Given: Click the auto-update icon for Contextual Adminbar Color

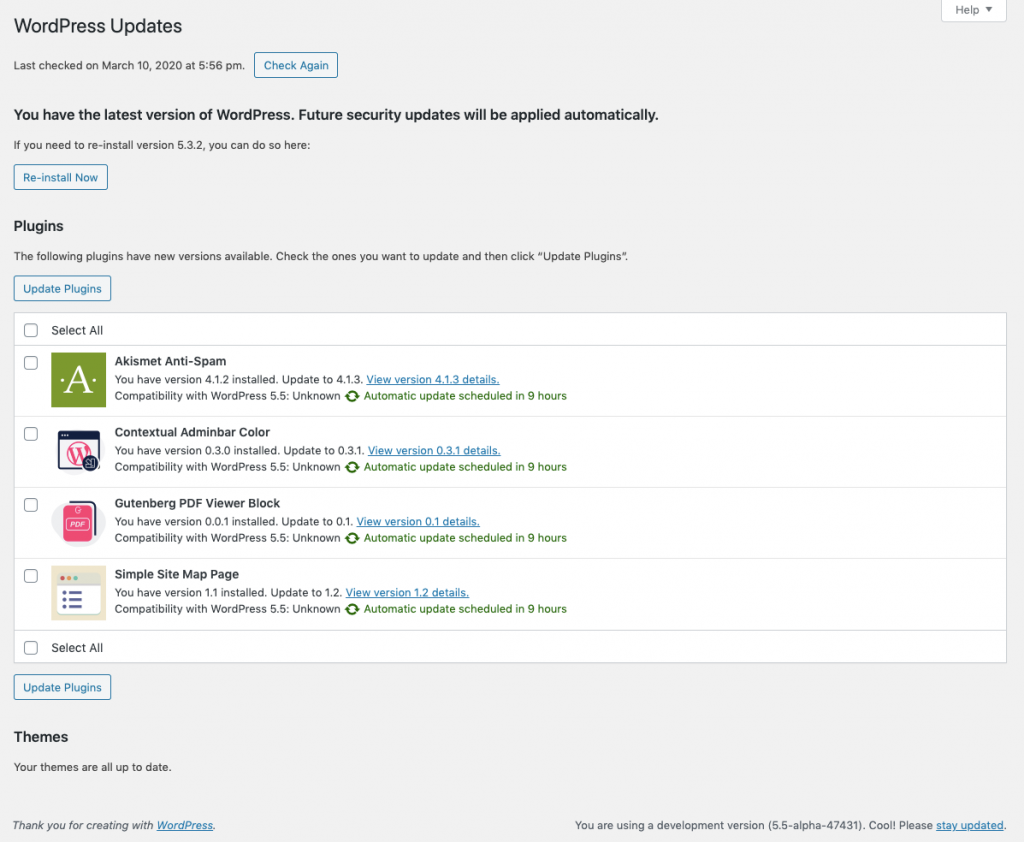Looking at the screenshot, I should (352, 468).
